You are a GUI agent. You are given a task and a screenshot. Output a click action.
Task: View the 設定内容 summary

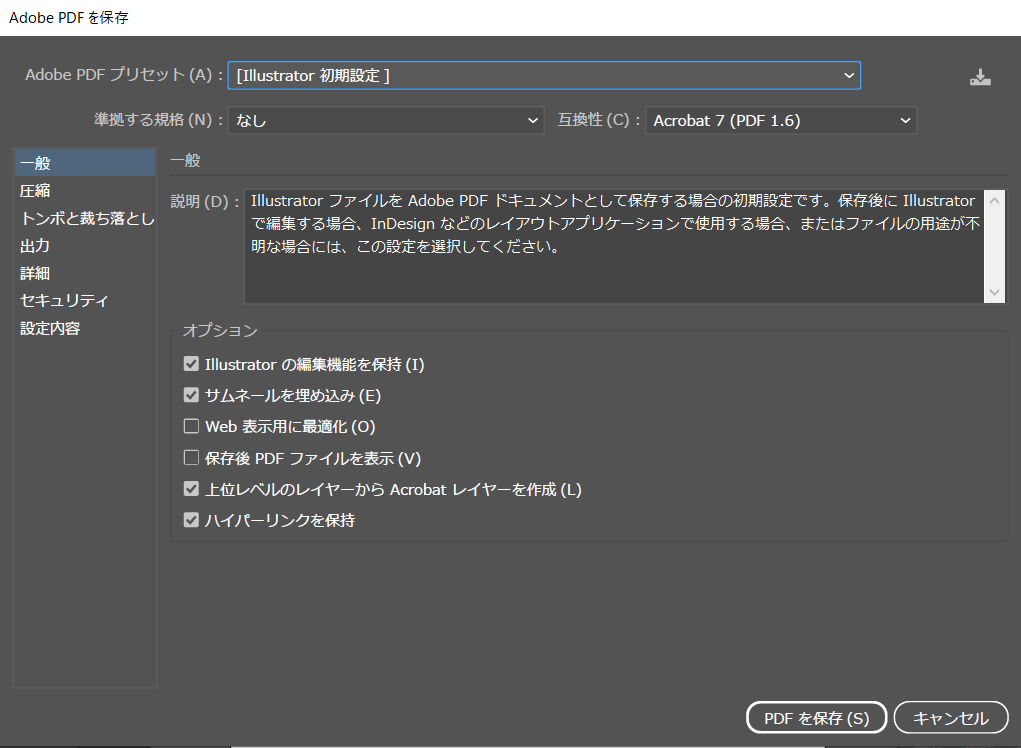pos(48,327)
